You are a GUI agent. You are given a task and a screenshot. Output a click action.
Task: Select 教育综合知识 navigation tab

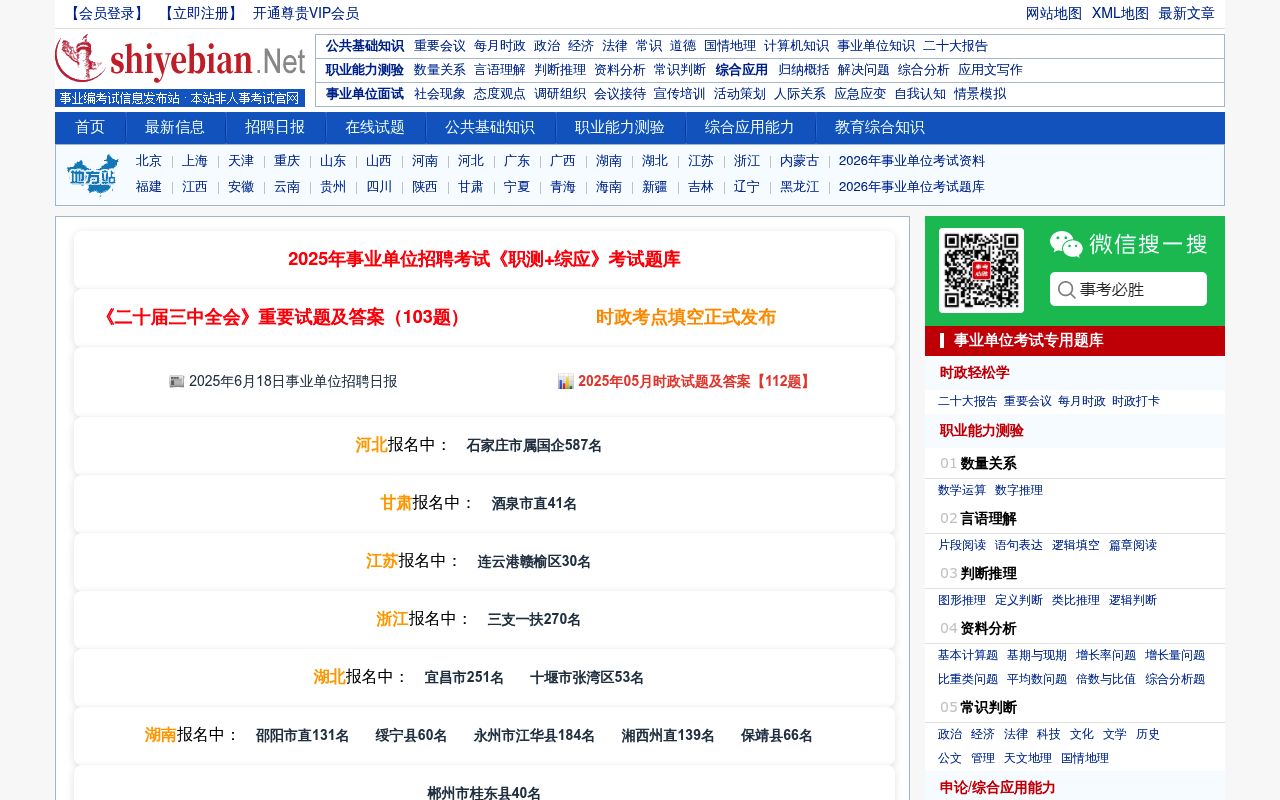(880, 128)
